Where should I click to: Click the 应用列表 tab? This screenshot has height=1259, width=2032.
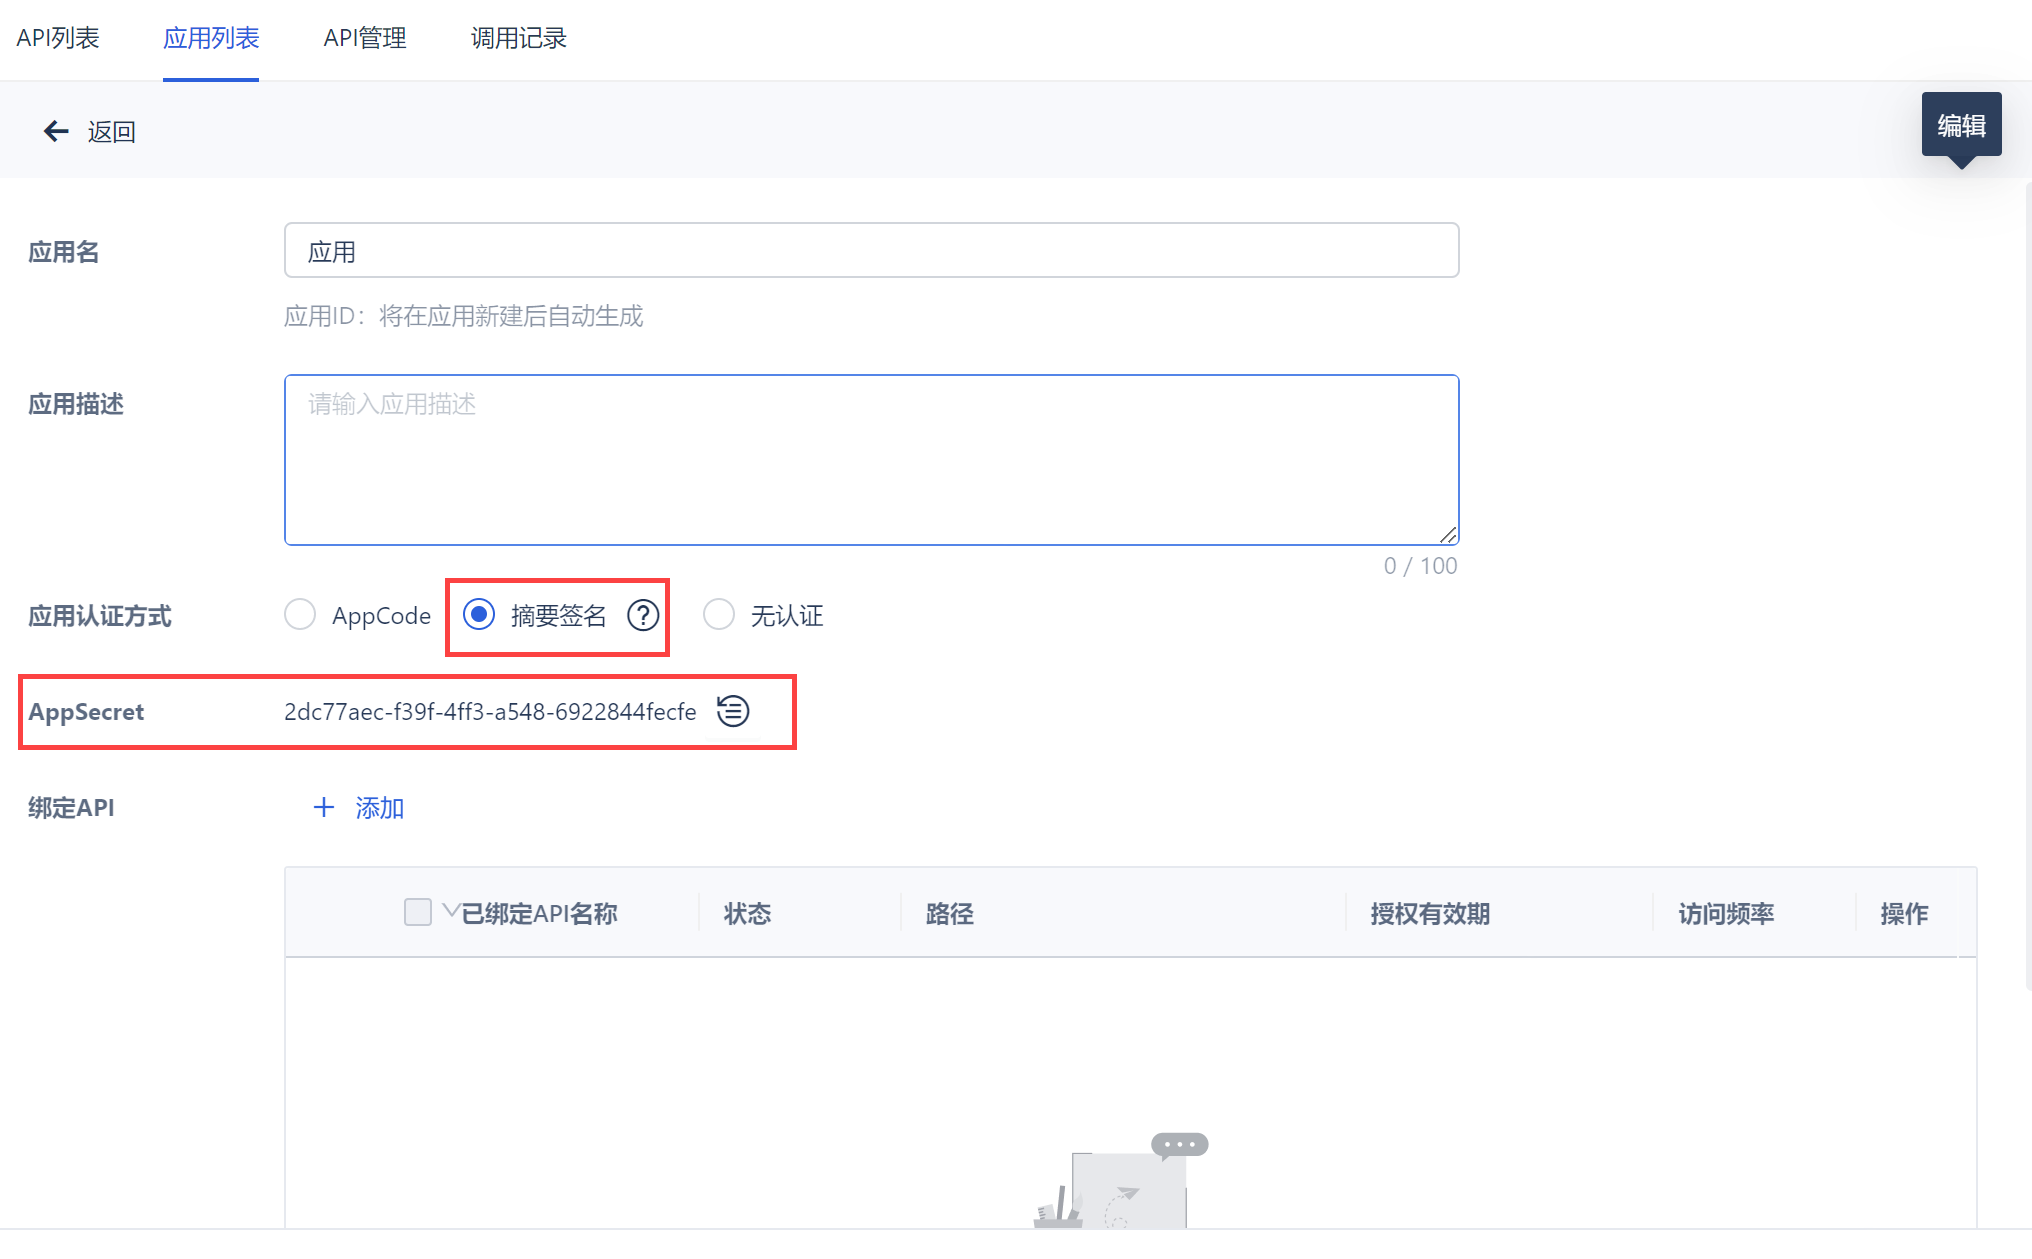pyautogui.click(x=211, y=38)
